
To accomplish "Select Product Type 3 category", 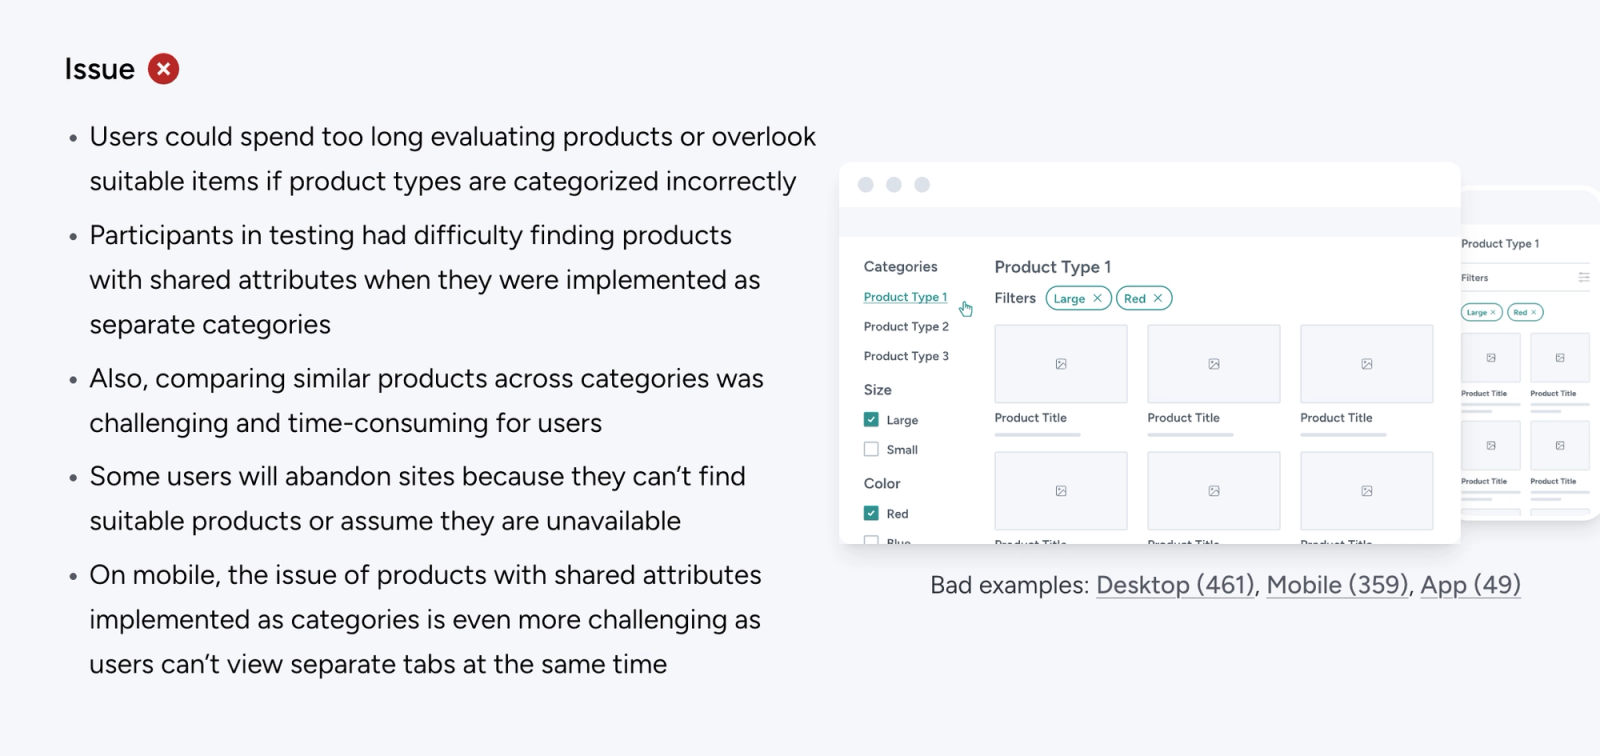I will (x=906, y=356).
